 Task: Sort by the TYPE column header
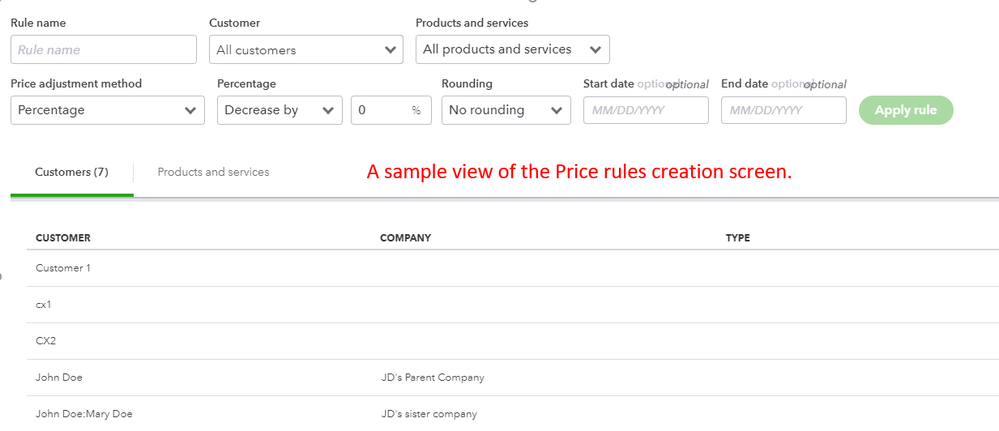coord(738,238)
